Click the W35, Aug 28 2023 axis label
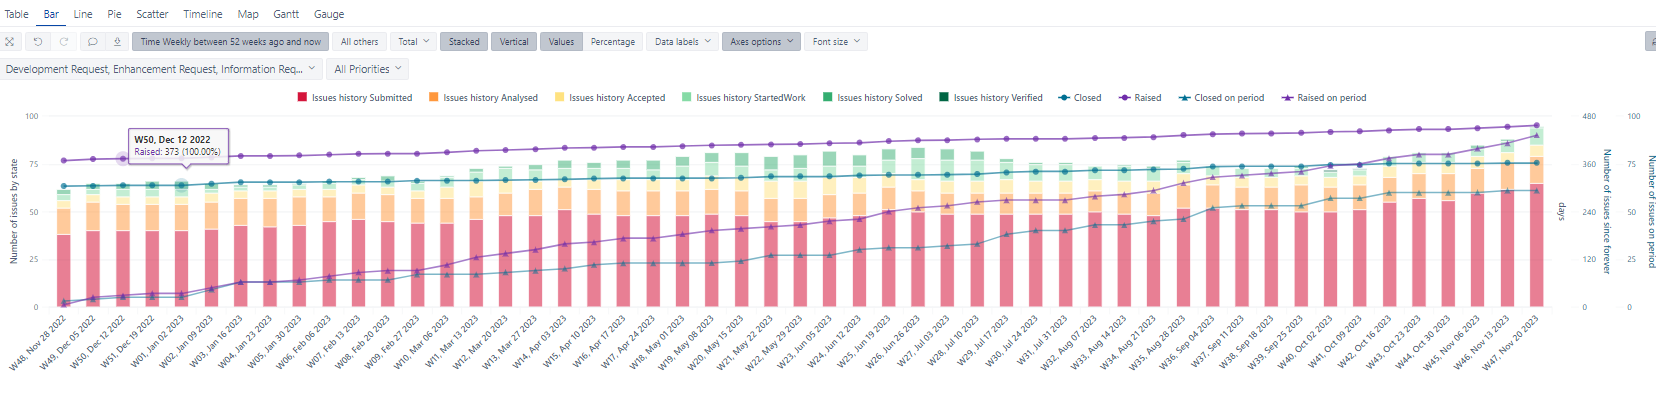The height and width of the screenshot is (394, 1656). (x=1158, y=343)
